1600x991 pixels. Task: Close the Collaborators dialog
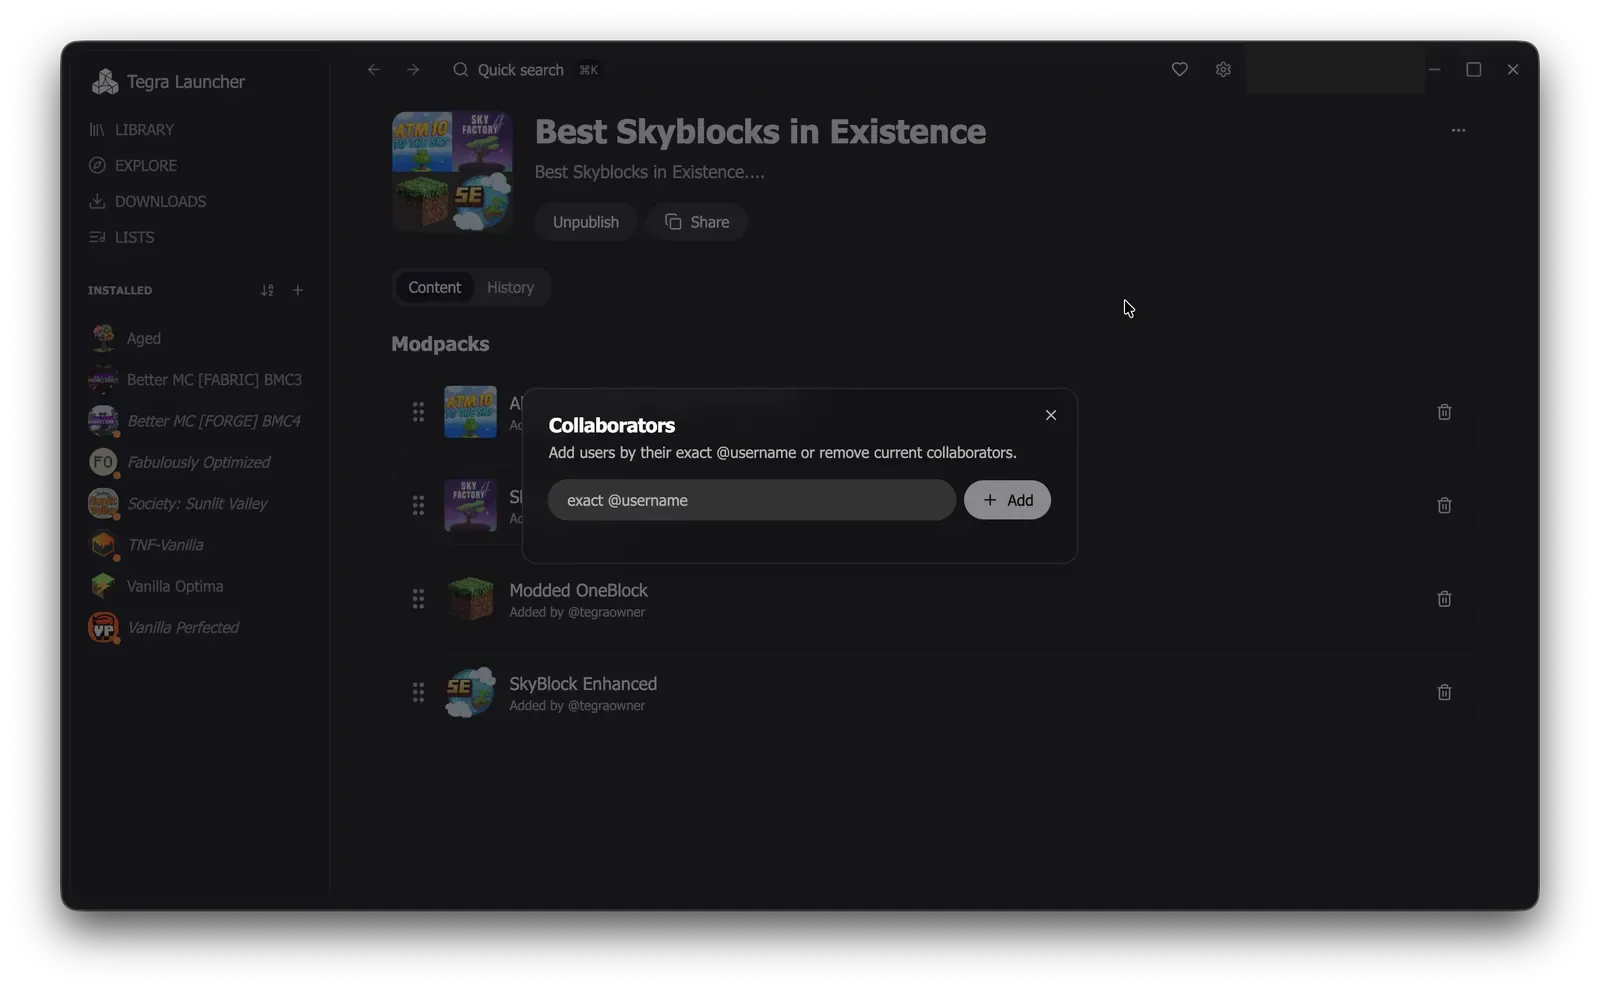(x=1050, y=415)
